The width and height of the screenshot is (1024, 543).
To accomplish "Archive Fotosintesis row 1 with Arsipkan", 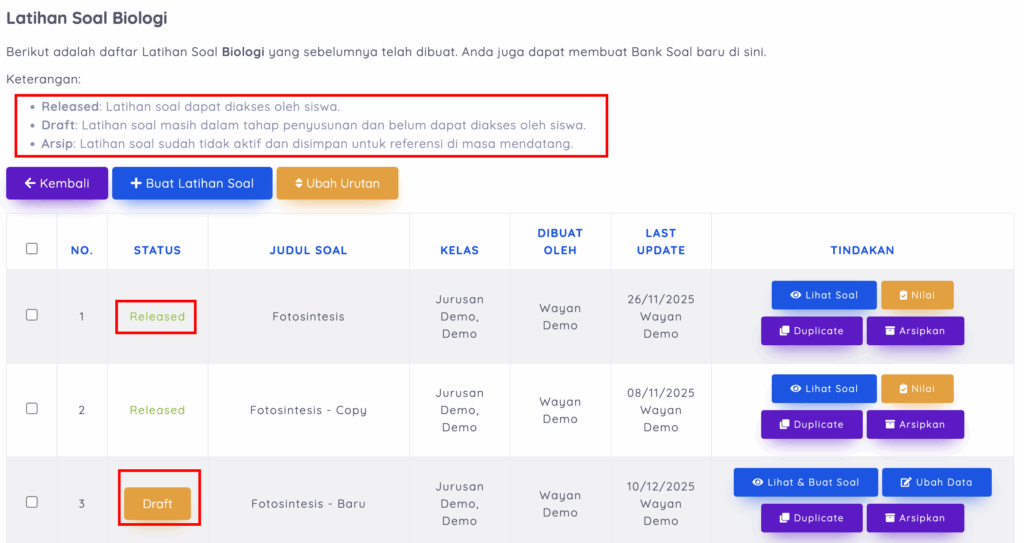I will [915, 331].
